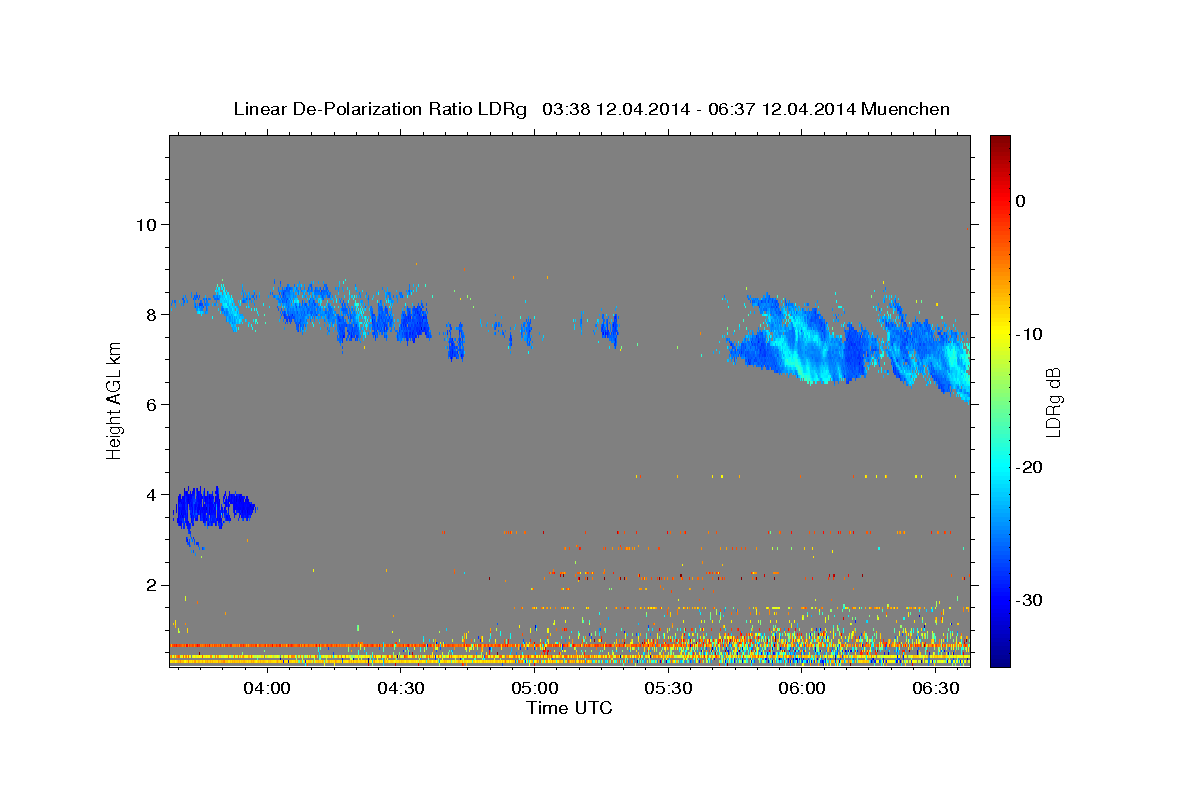Click the 06:30 time tick label
Screen dimensions: 1200x800
tap(937, 689)
